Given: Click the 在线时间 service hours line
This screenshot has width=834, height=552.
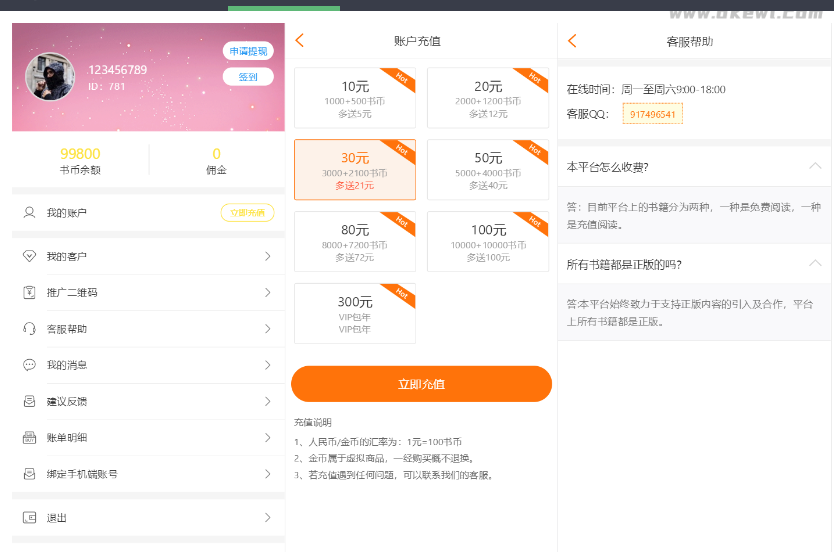Looking at the screenshot, I should (x=646, y=89).
